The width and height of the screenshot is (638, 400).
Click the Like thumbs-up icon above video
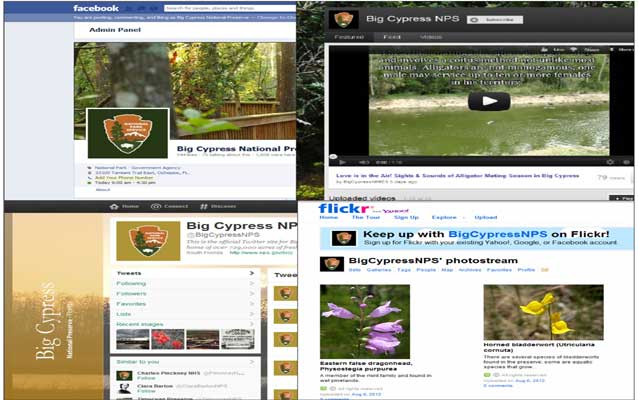tap(544, 49)
